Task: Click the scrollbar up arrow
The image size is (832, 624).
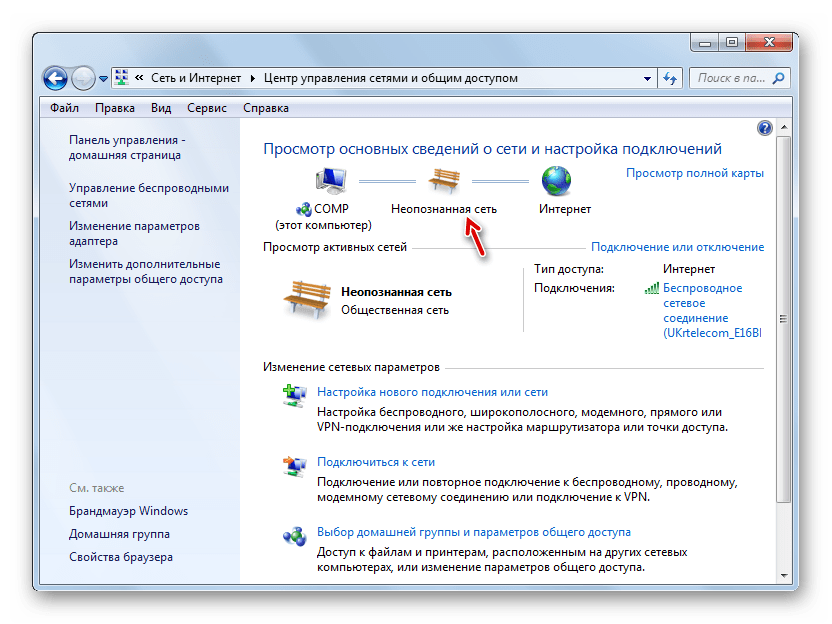Action: (784, 127)
